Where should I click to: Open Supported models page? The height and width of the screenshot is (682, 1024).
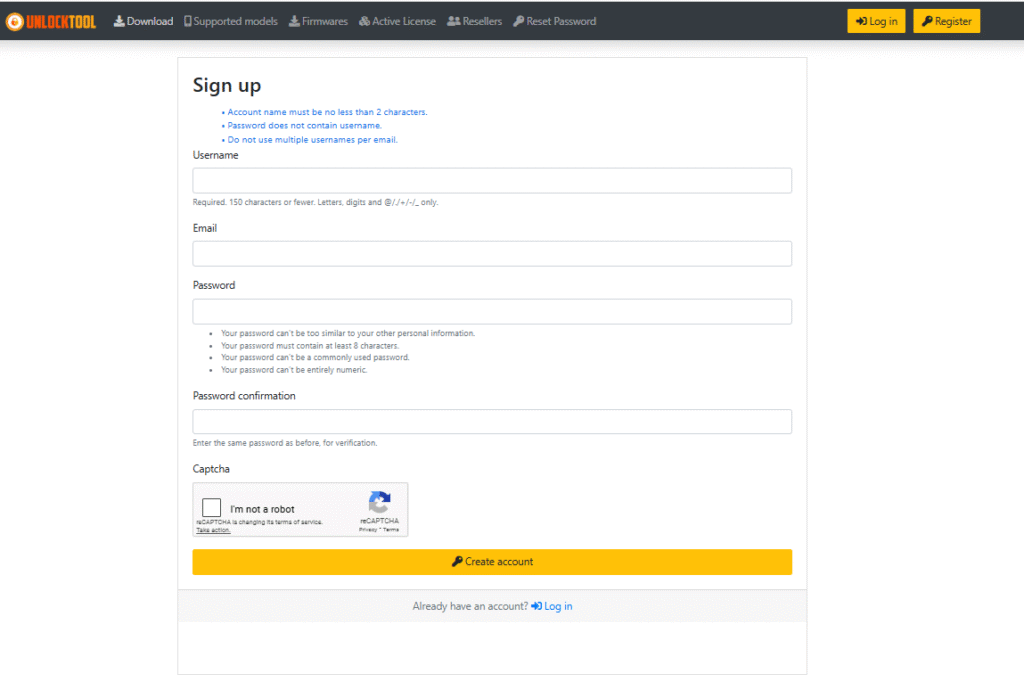pos(231,21)
